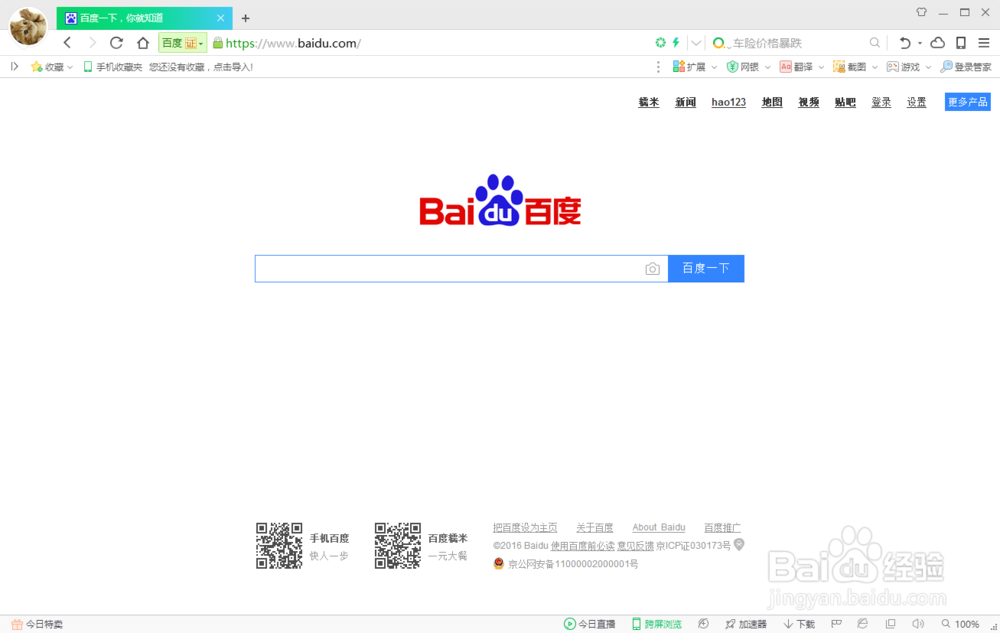Click the undo closed tab arrow
The height and width of the screenshot is (633, 1000).
904,43
